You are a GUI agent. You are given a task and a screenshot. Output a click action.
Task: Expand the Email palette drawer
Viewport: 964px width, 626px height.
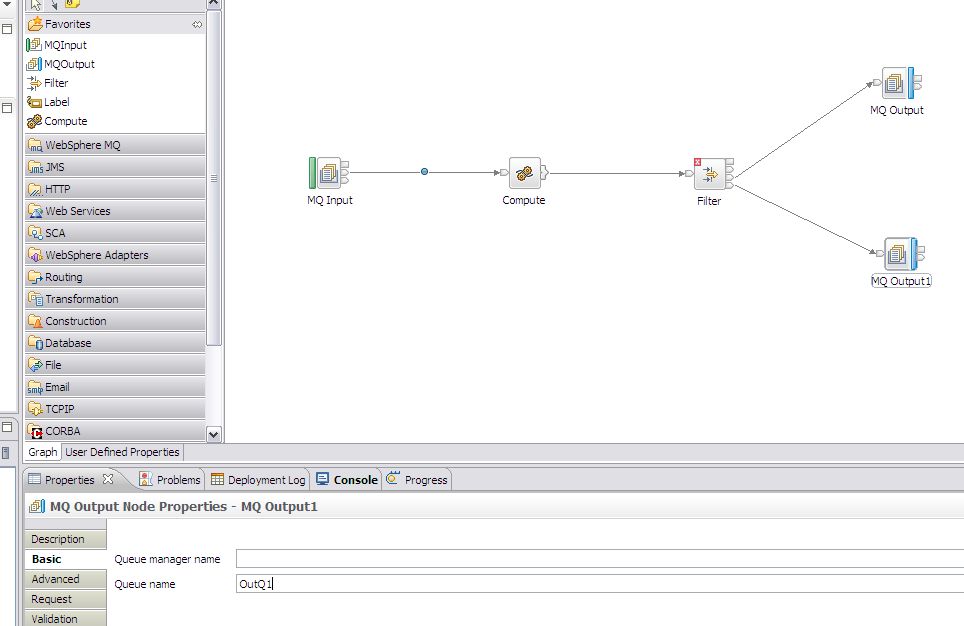pos(115,387)
